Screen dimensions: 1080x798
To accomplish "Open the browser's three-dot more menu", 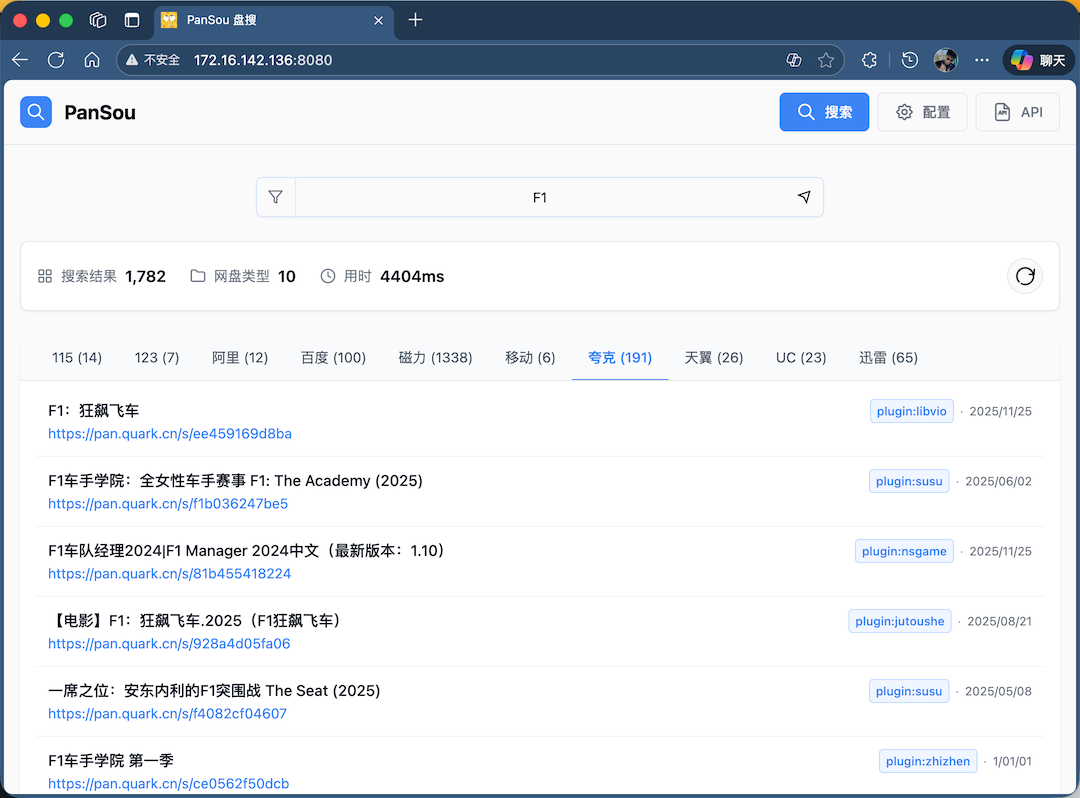I will (982, 60).
